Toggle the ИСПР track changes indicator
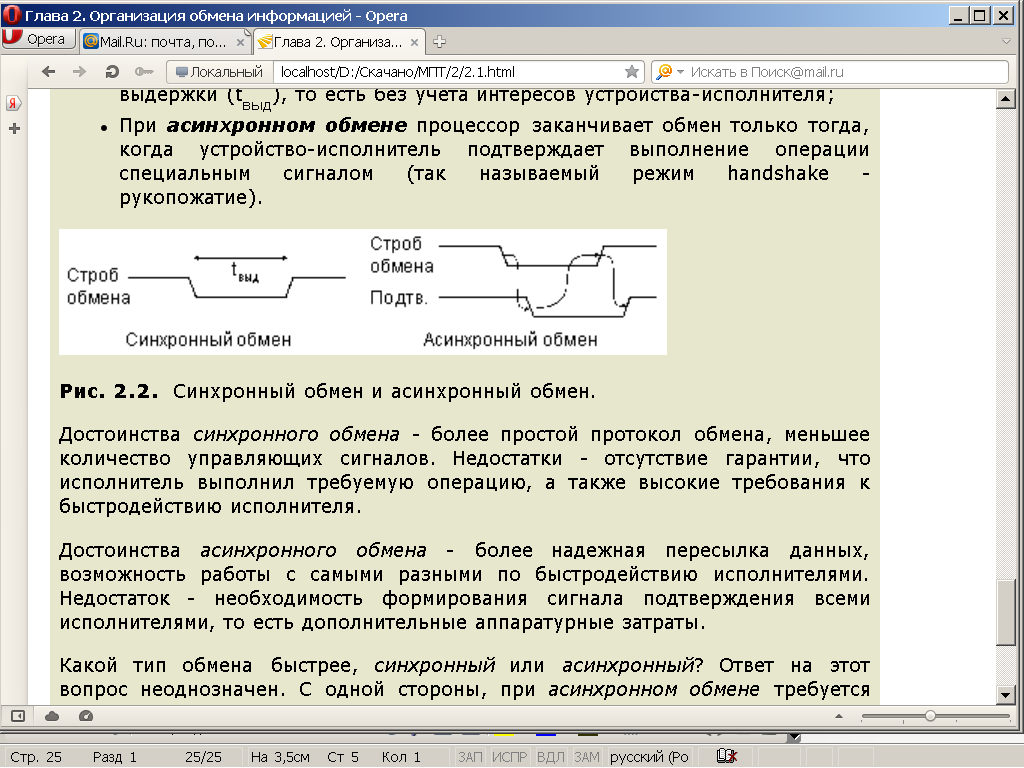The width and height of the screenshot is (1024, 768). point(509,757)
